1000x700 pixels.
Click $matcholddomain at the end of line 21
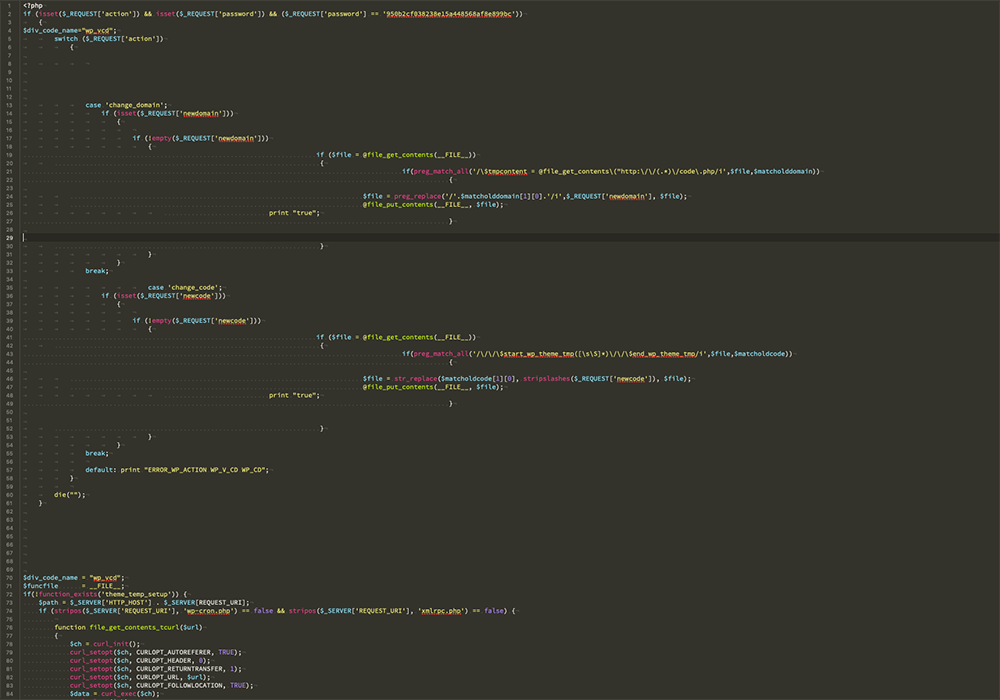click(783, 171)
